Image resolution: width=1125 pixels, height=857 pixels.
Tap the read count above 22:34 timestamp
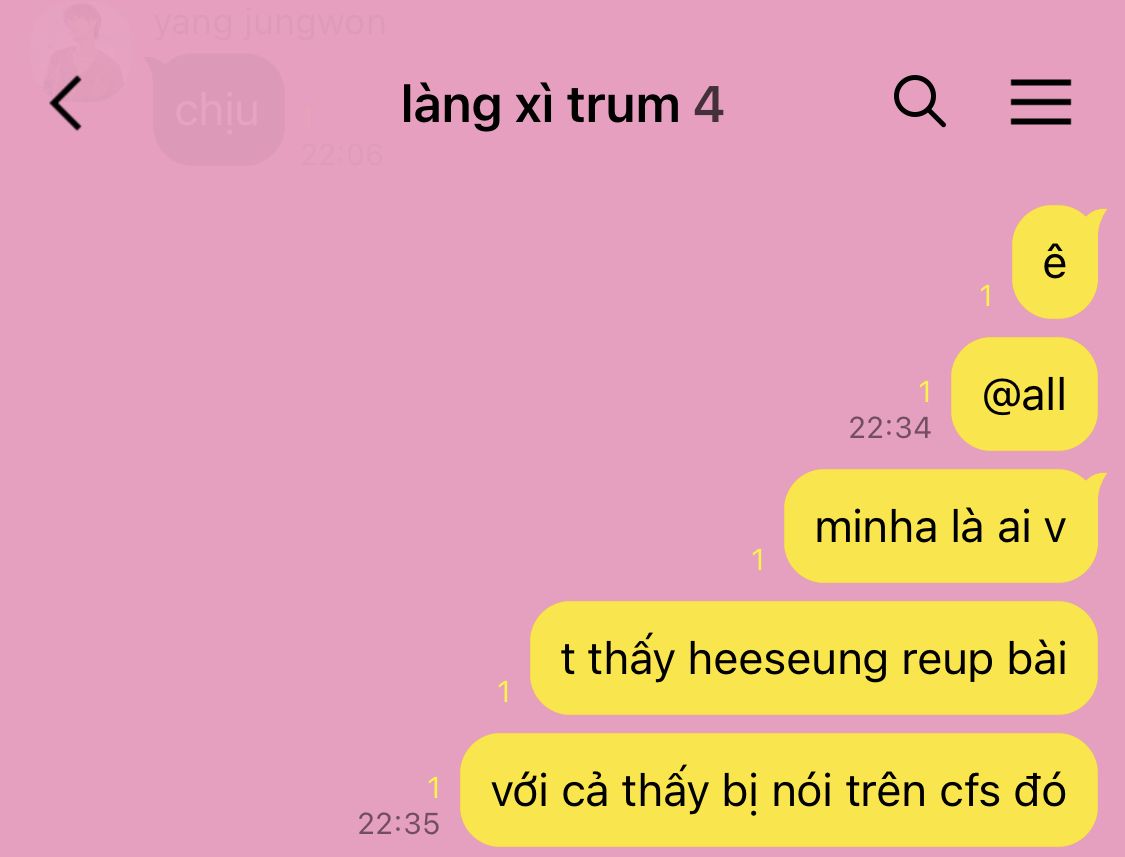(x=925, y=392)
